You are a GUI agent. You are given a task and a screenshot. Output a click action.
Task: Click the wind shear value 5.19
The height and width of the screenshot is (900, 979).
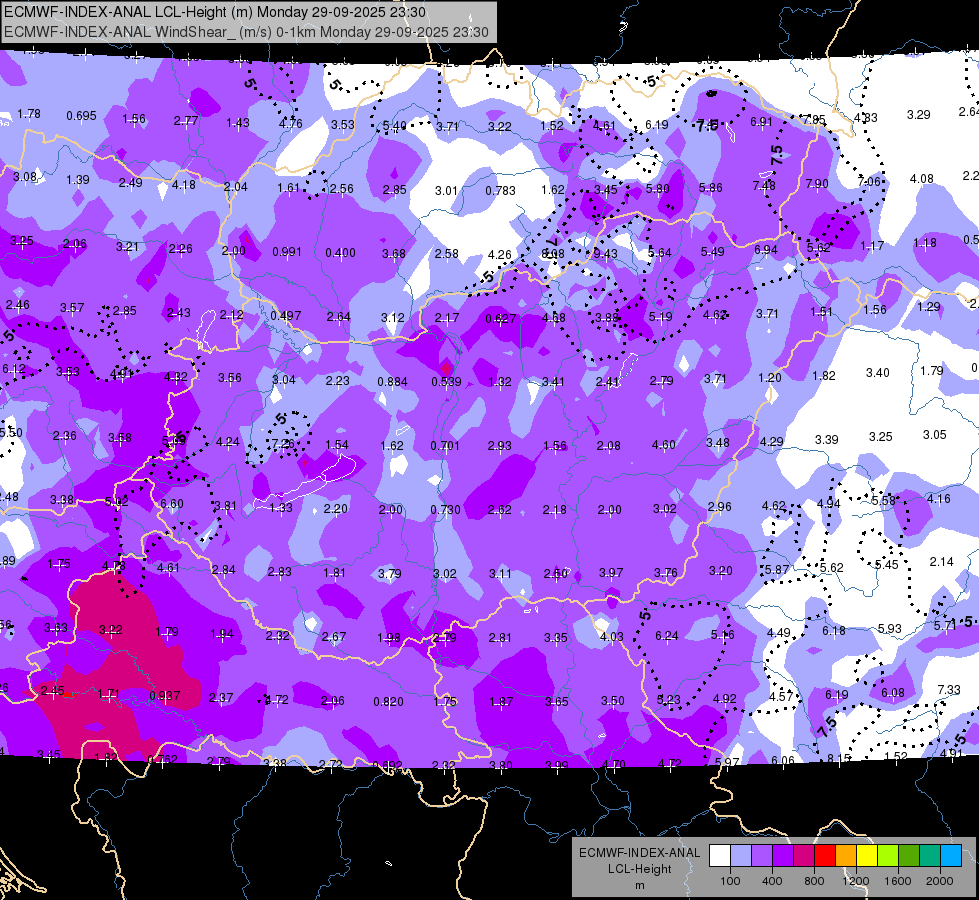point(661,317)
